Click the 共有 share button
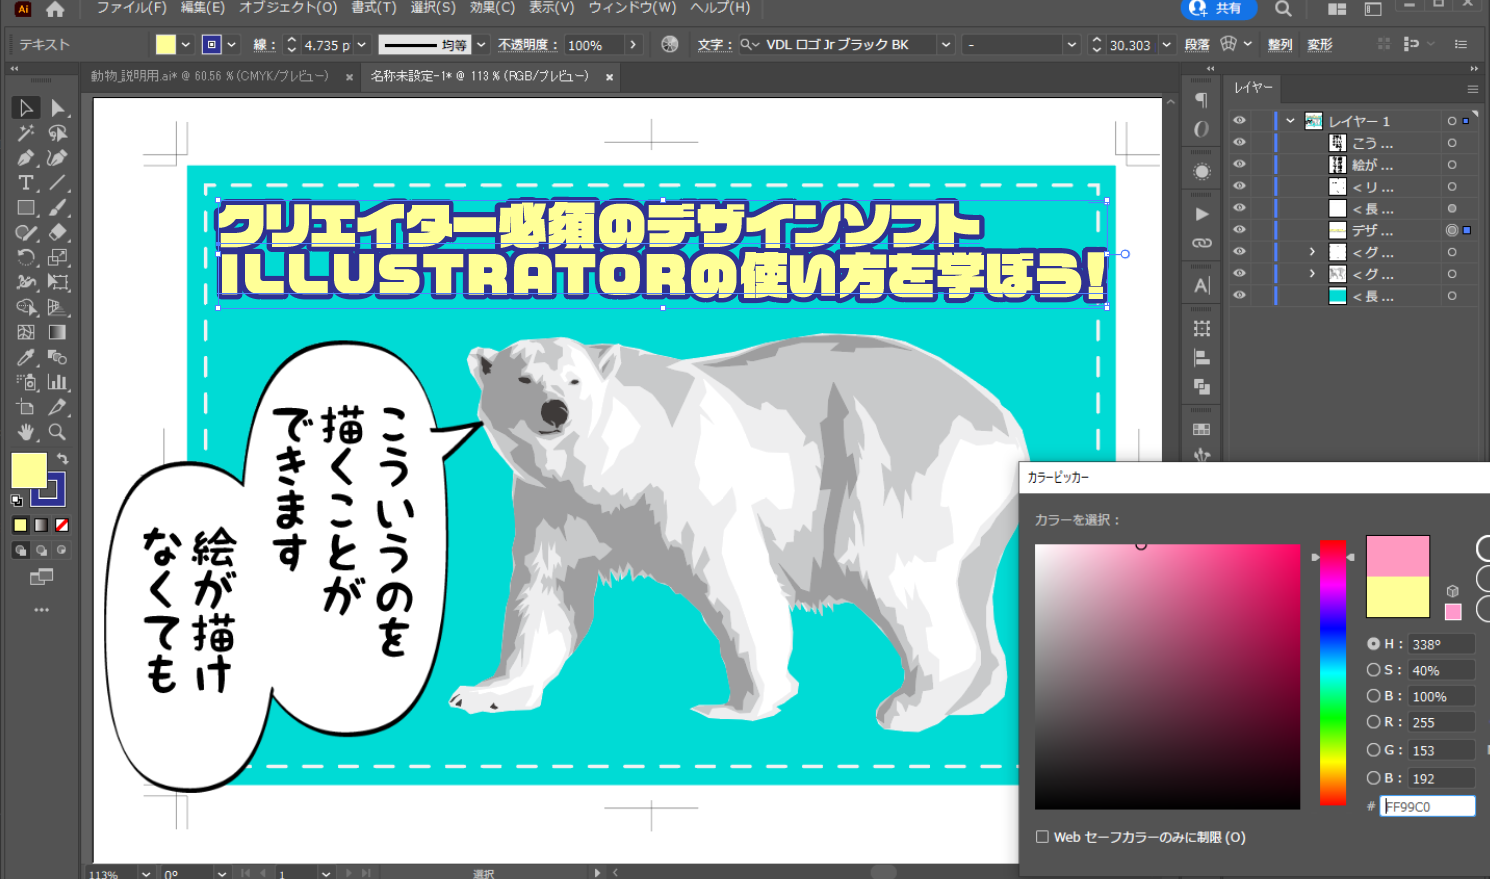 [x=1220, y=9]
